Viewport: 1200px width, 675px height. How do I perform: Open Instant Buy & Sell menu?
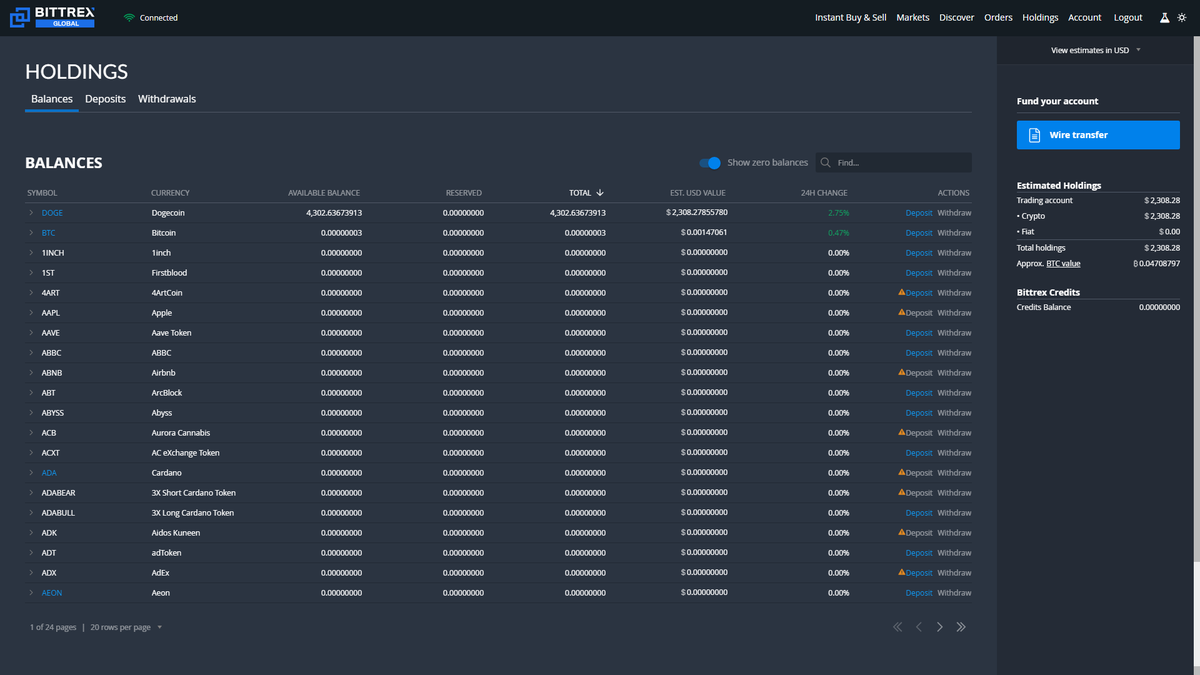pyautogui.click(x=850, y=18)
